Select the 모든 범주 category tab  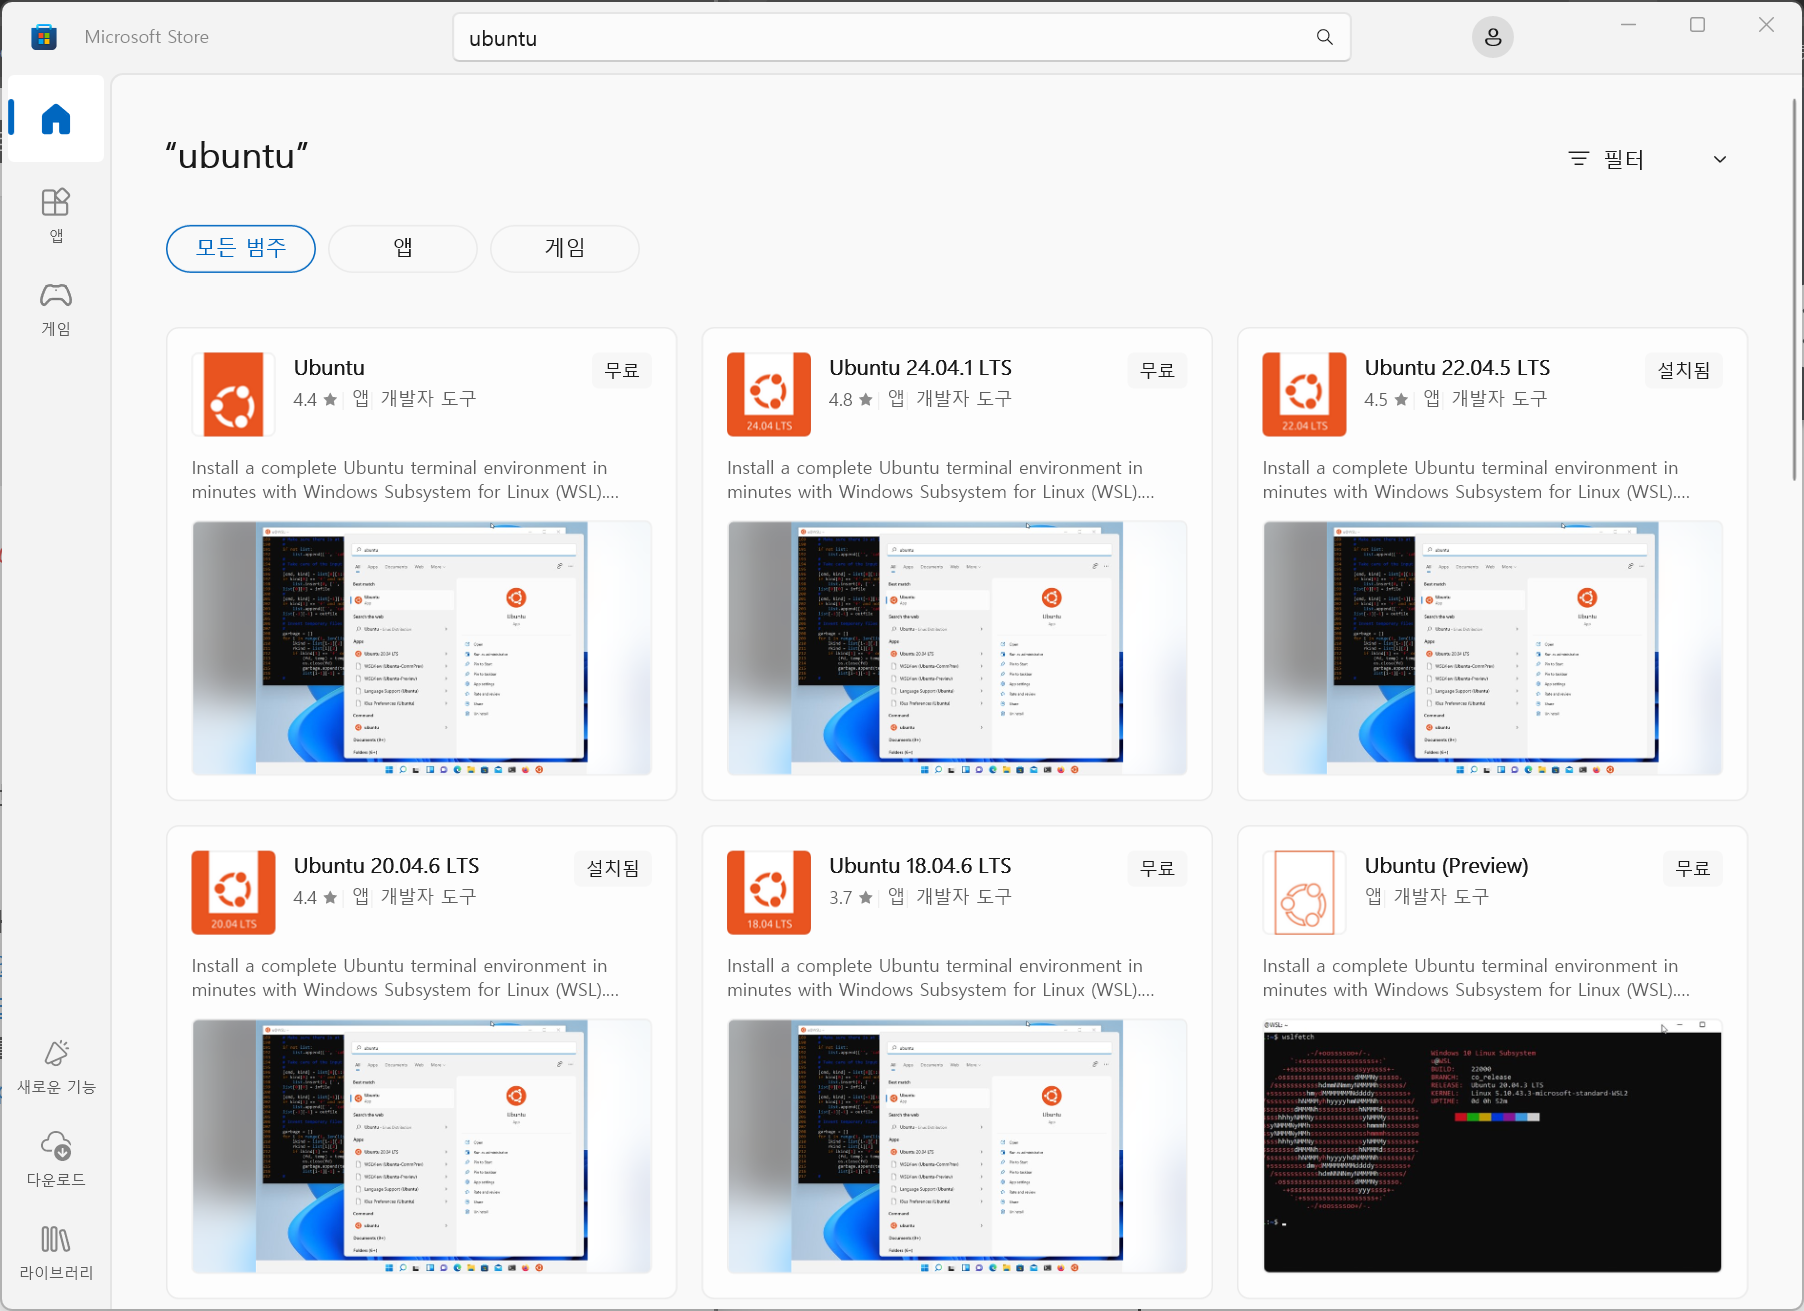coord(241,248)
